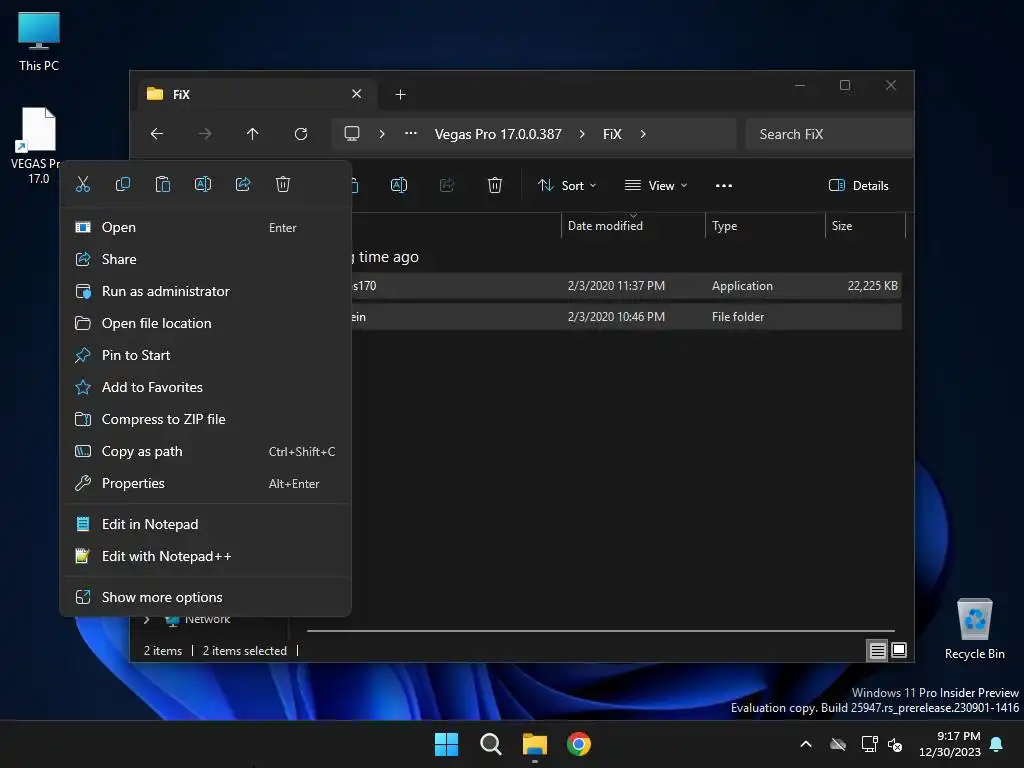Select Edit with Notepad++
The image size is (1024, 768).
206,556
